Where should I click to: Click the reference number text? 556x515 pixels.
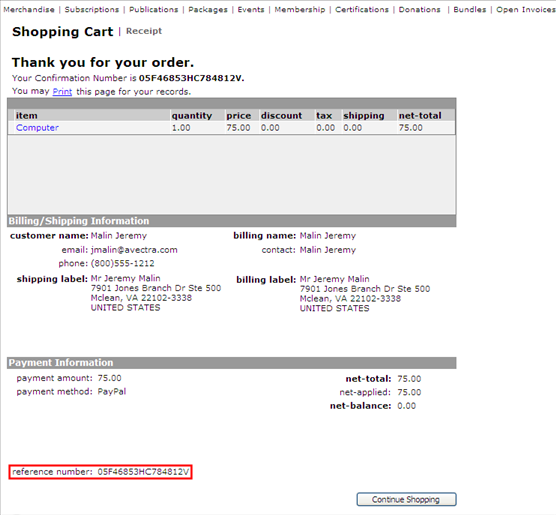pyautogui.click(x=101, y=472)
